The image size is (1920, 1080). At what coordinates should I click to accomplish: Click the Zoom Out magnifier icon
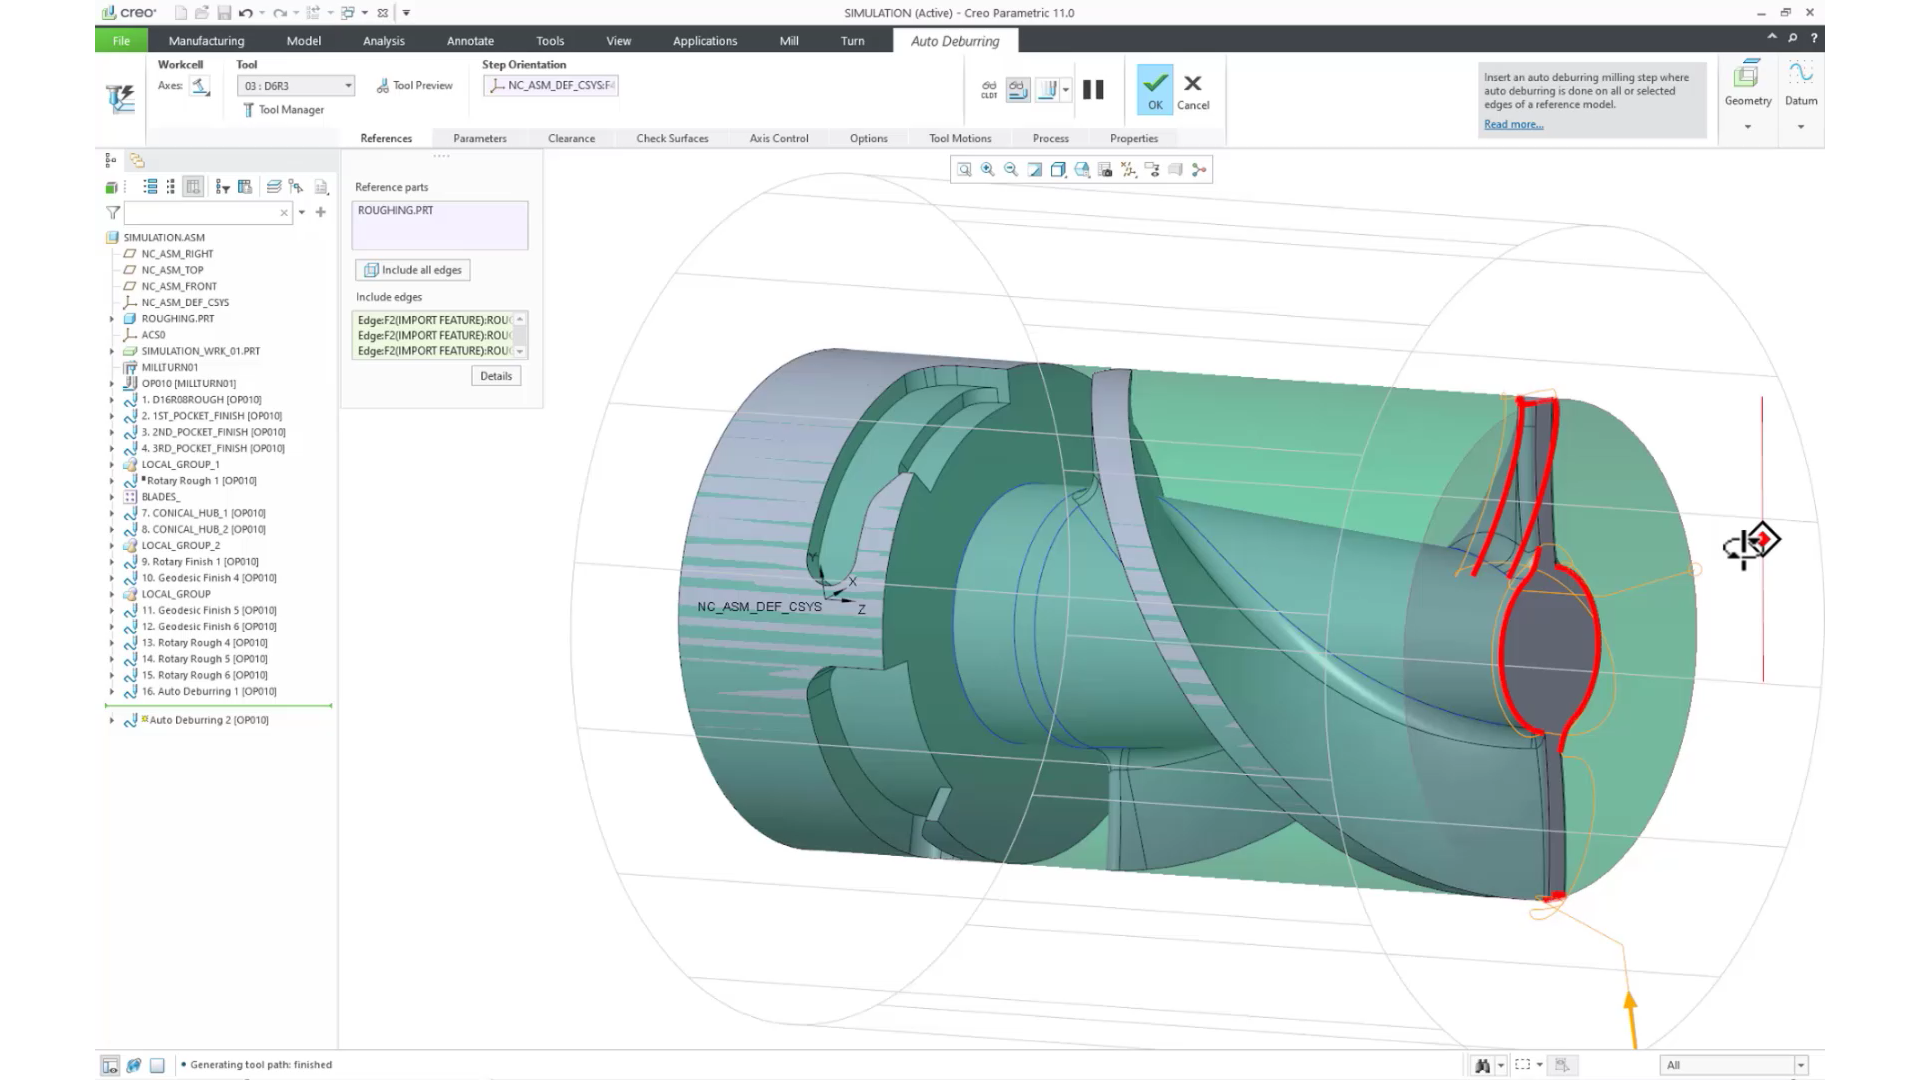(x=1011, y=170)
